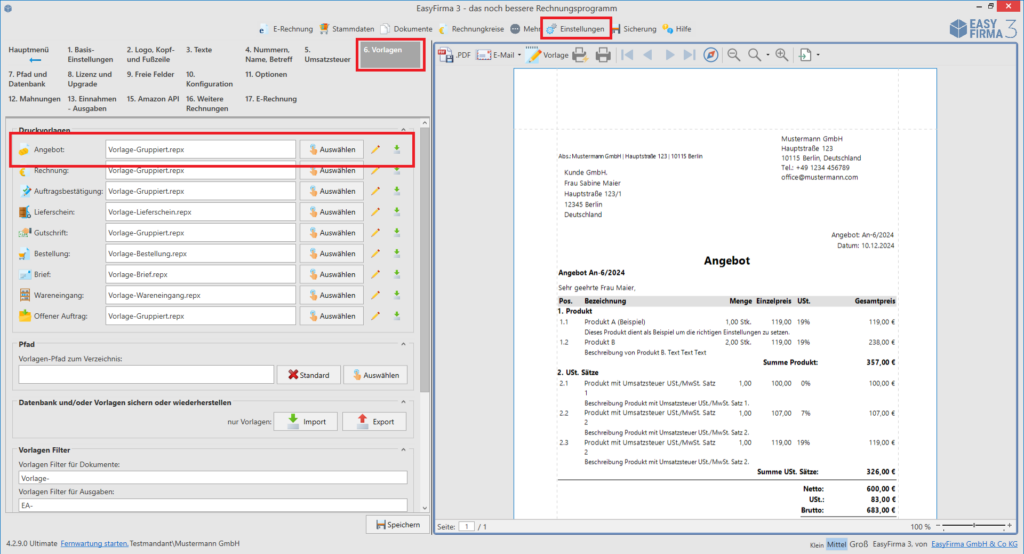This screenshot has height=554, width=1024.
Task: Open the zoom level dropdown arrow
Action: [x=767, y=55]
